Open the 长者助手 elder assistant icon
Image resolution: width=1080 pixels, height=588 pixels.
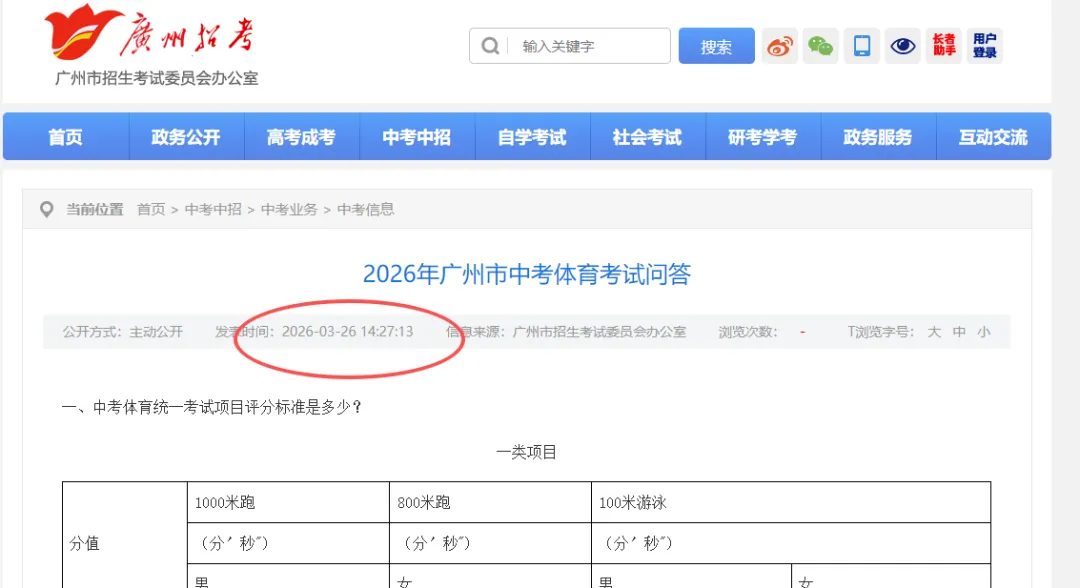pos(943,45)
